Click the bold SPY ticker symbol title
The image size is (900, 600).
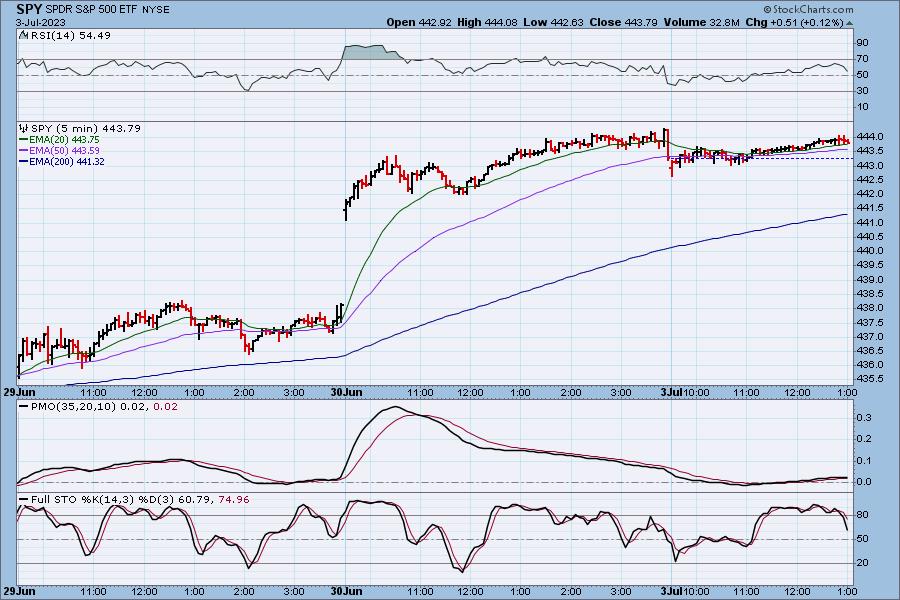coord(29,9)
